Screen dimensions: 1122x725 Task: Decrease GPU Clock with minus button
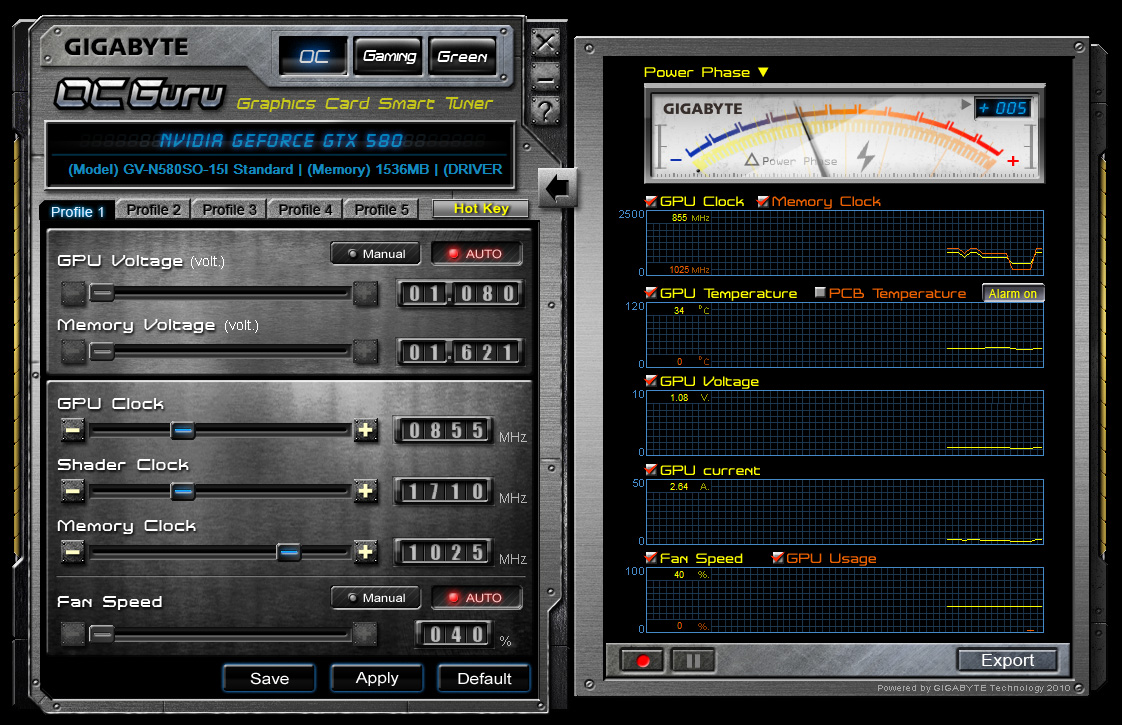coord(72,430)
